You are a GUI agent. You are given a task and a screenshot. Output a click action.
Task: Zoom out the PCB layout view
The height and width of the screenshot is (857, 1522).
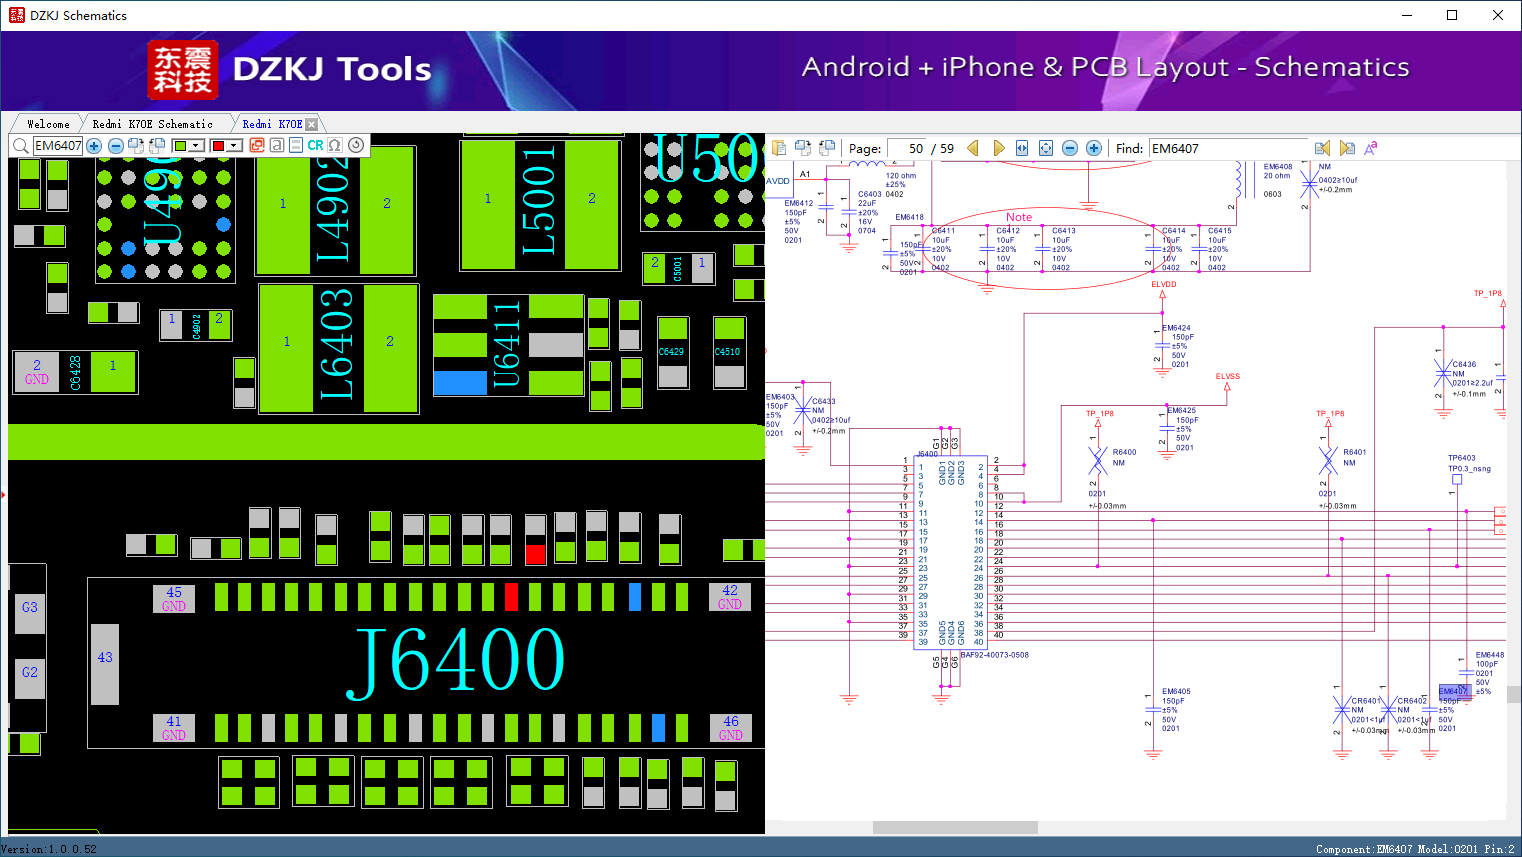pyautogui.click(x=116, y=146)
